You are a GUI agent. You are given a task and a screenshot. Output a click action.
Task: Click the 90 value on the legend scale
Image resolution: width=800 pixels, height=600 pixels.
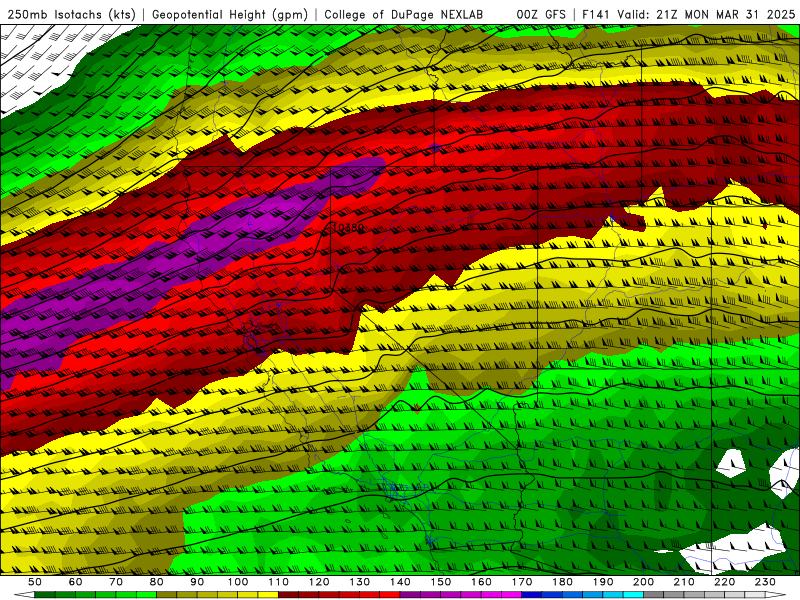(197, 582)
